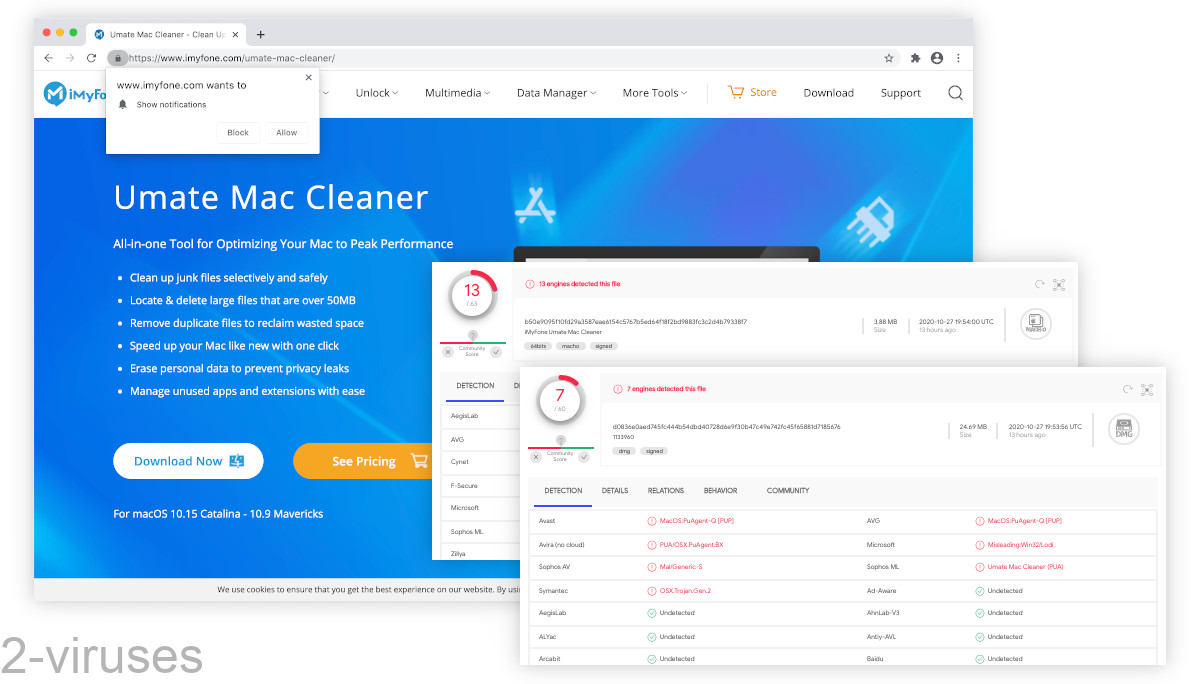Click the F-Secure row in the 13-engine report
Screen dimensions: 1200x684
point(480,485)
